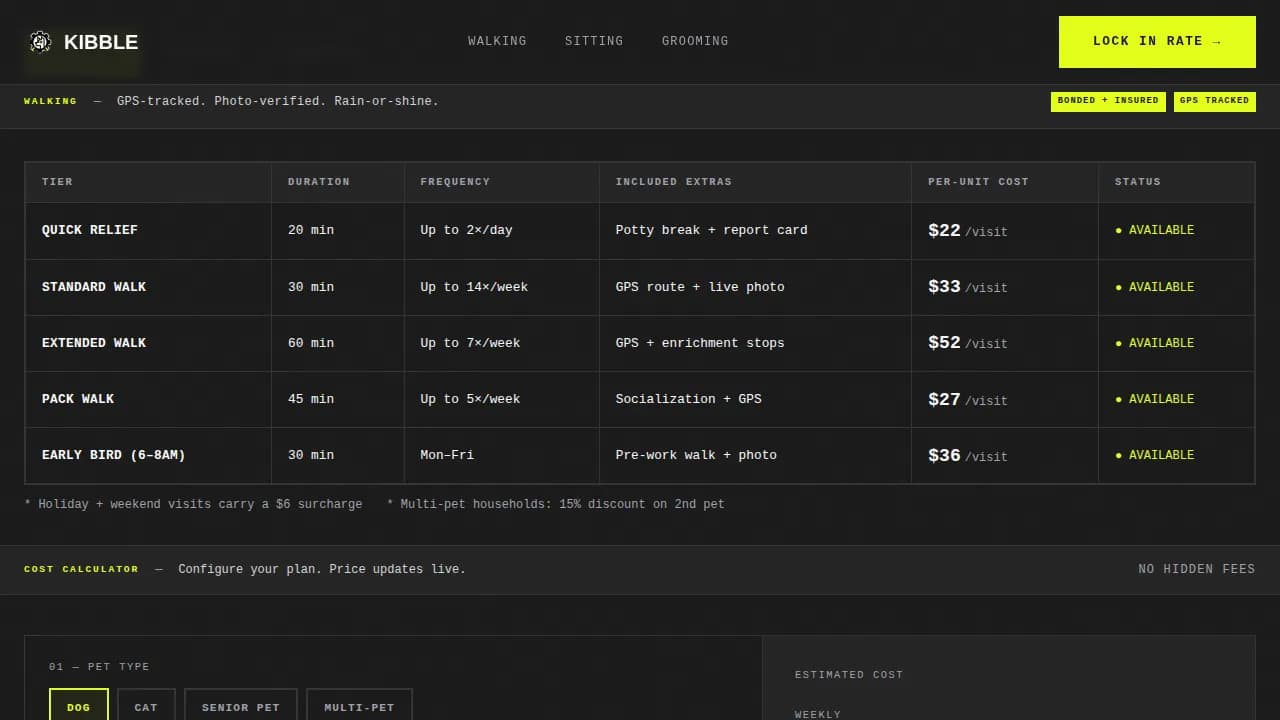
Task: Select the Senior Pet option
Action: [241, 705]
